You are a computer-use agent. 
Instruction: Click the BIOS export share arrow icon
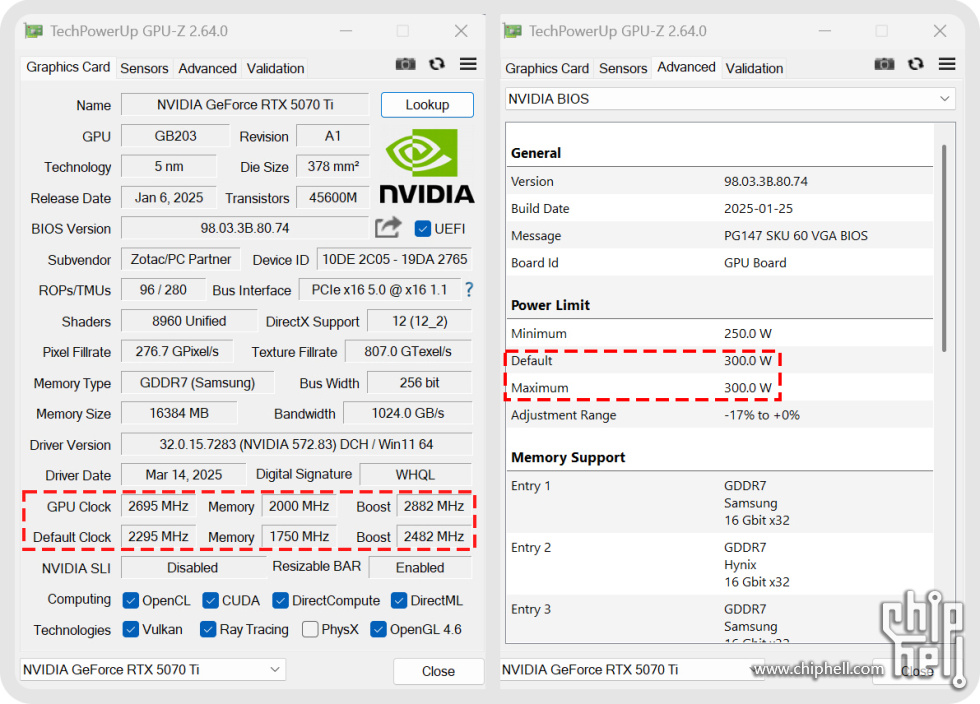coord(388,227)
